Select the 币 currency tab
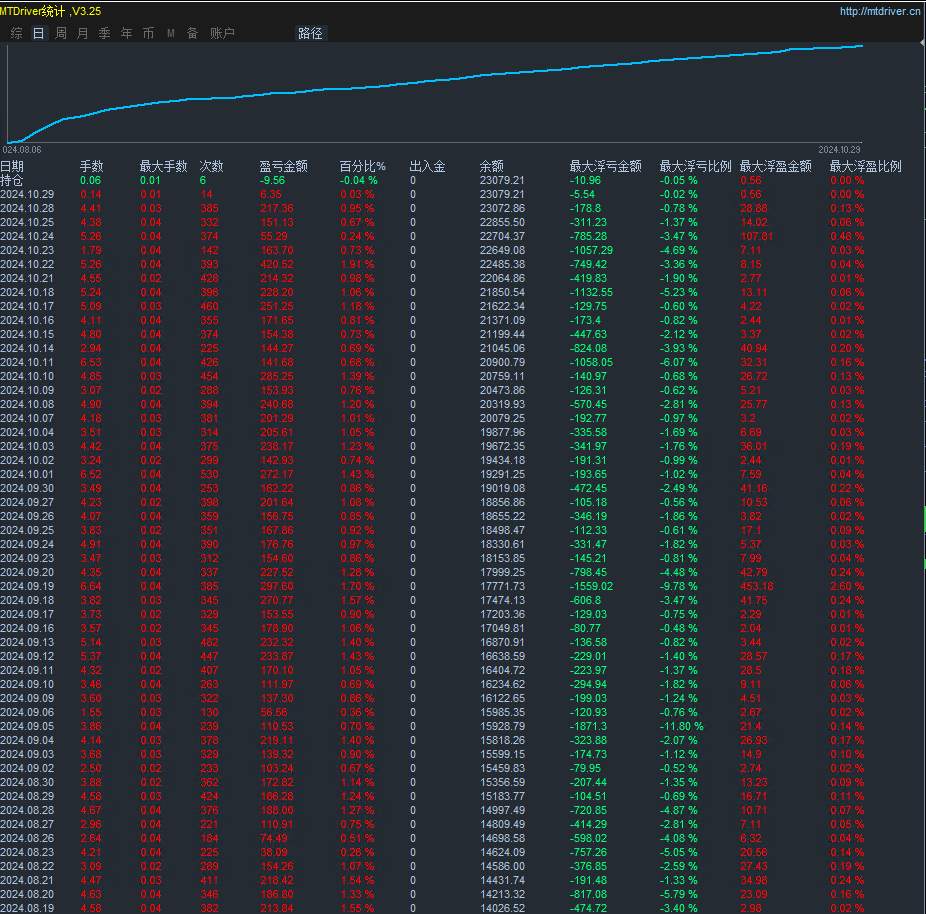Viewport: 926px width, 914px height. pos(148,33)
